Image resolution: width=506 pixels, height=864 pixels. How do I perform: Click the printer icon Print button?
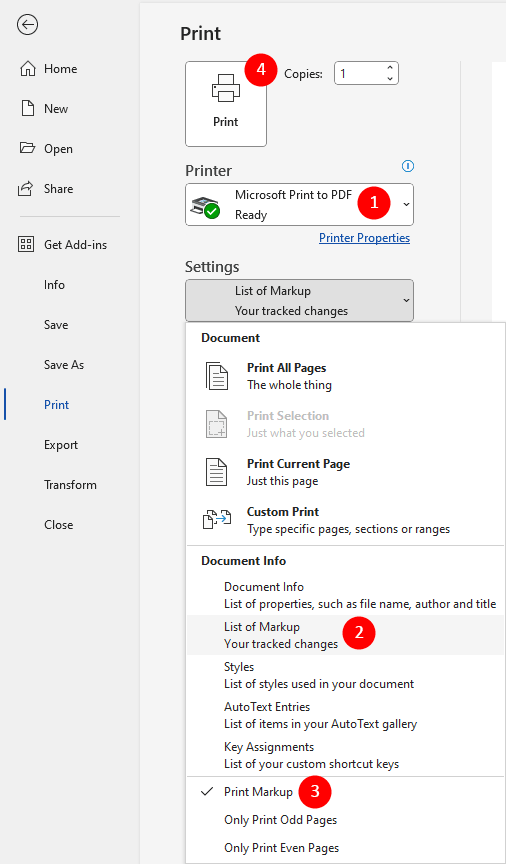click(x=226, y=104)
